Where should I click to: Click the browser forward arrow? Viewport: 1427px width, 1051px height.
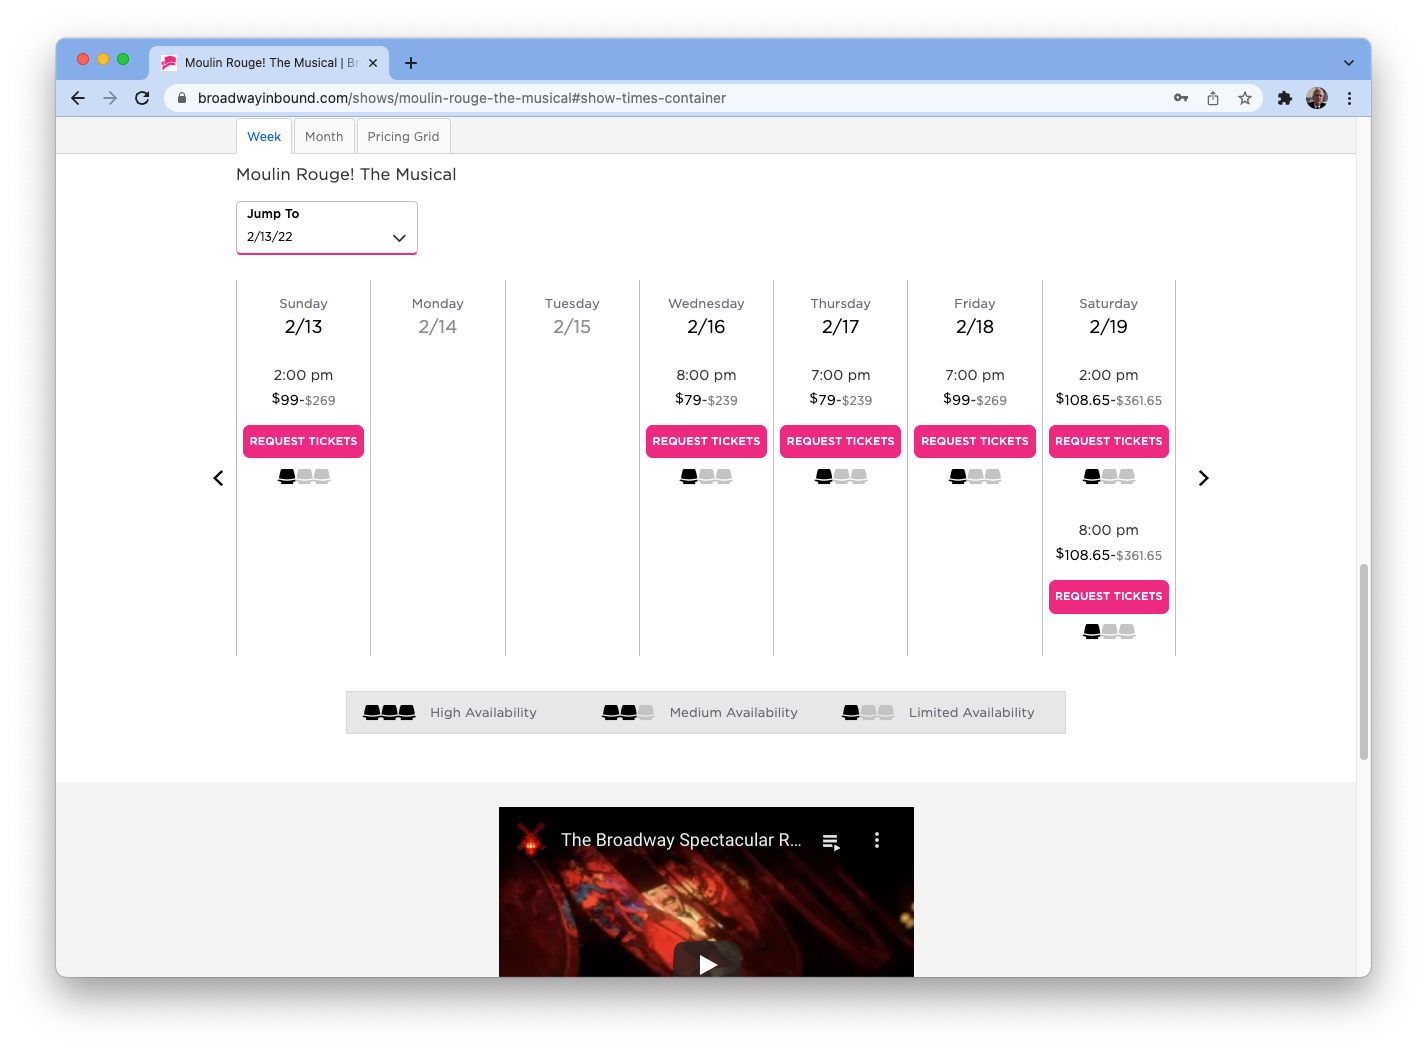[x=110, y=98]
